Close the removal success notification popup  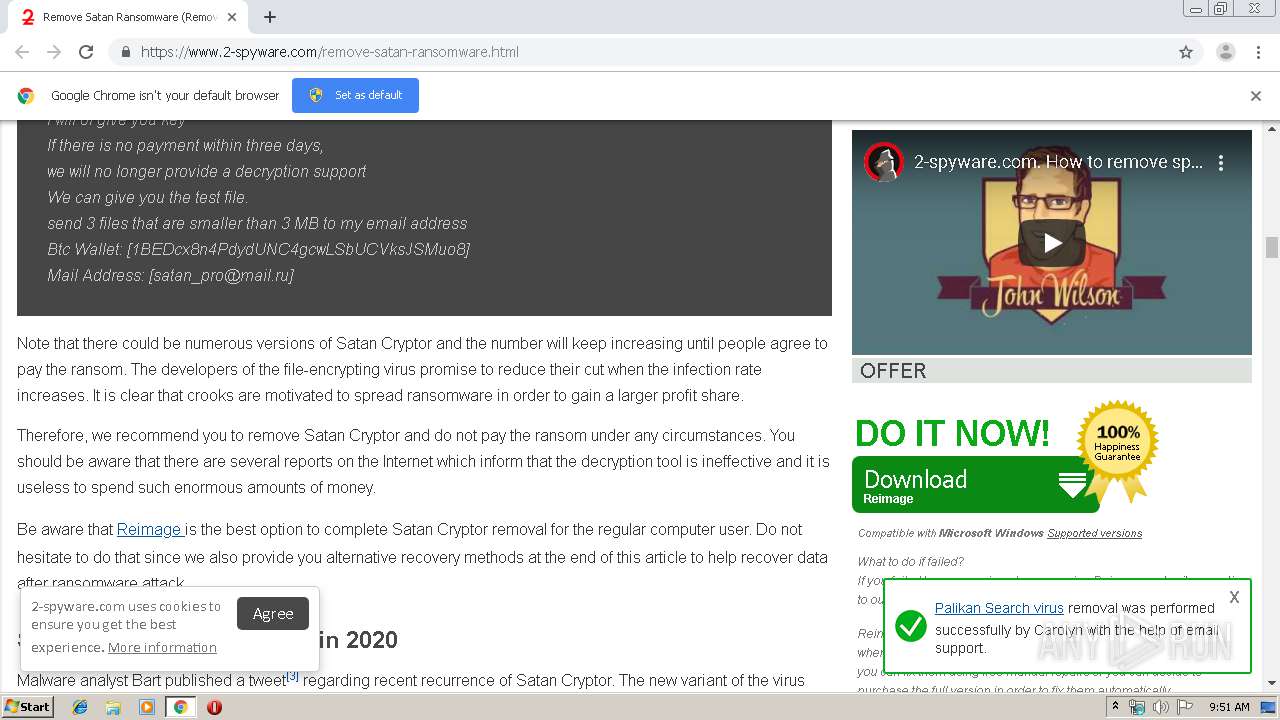click(x=1234, y=597)
